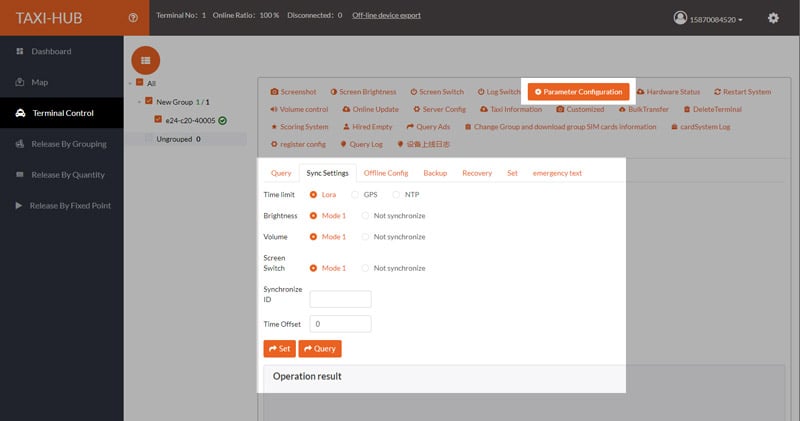Go to Release By Grouping
The width and height of the screenshot is (800, 421).
(x=62, y=144)
